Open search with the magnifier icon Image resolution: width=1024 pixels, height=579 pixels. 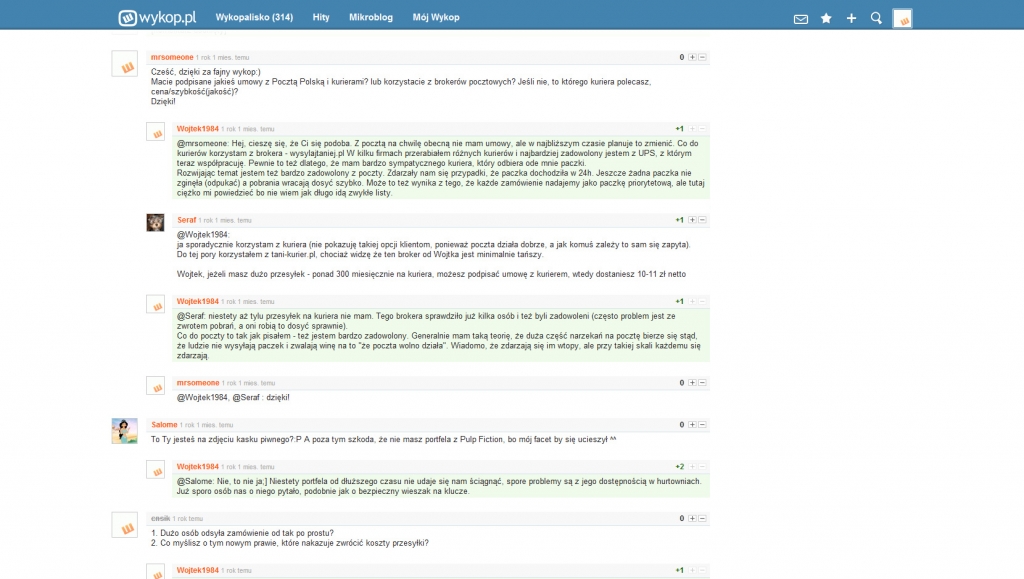pyautogui.click(x=876, y=18)
